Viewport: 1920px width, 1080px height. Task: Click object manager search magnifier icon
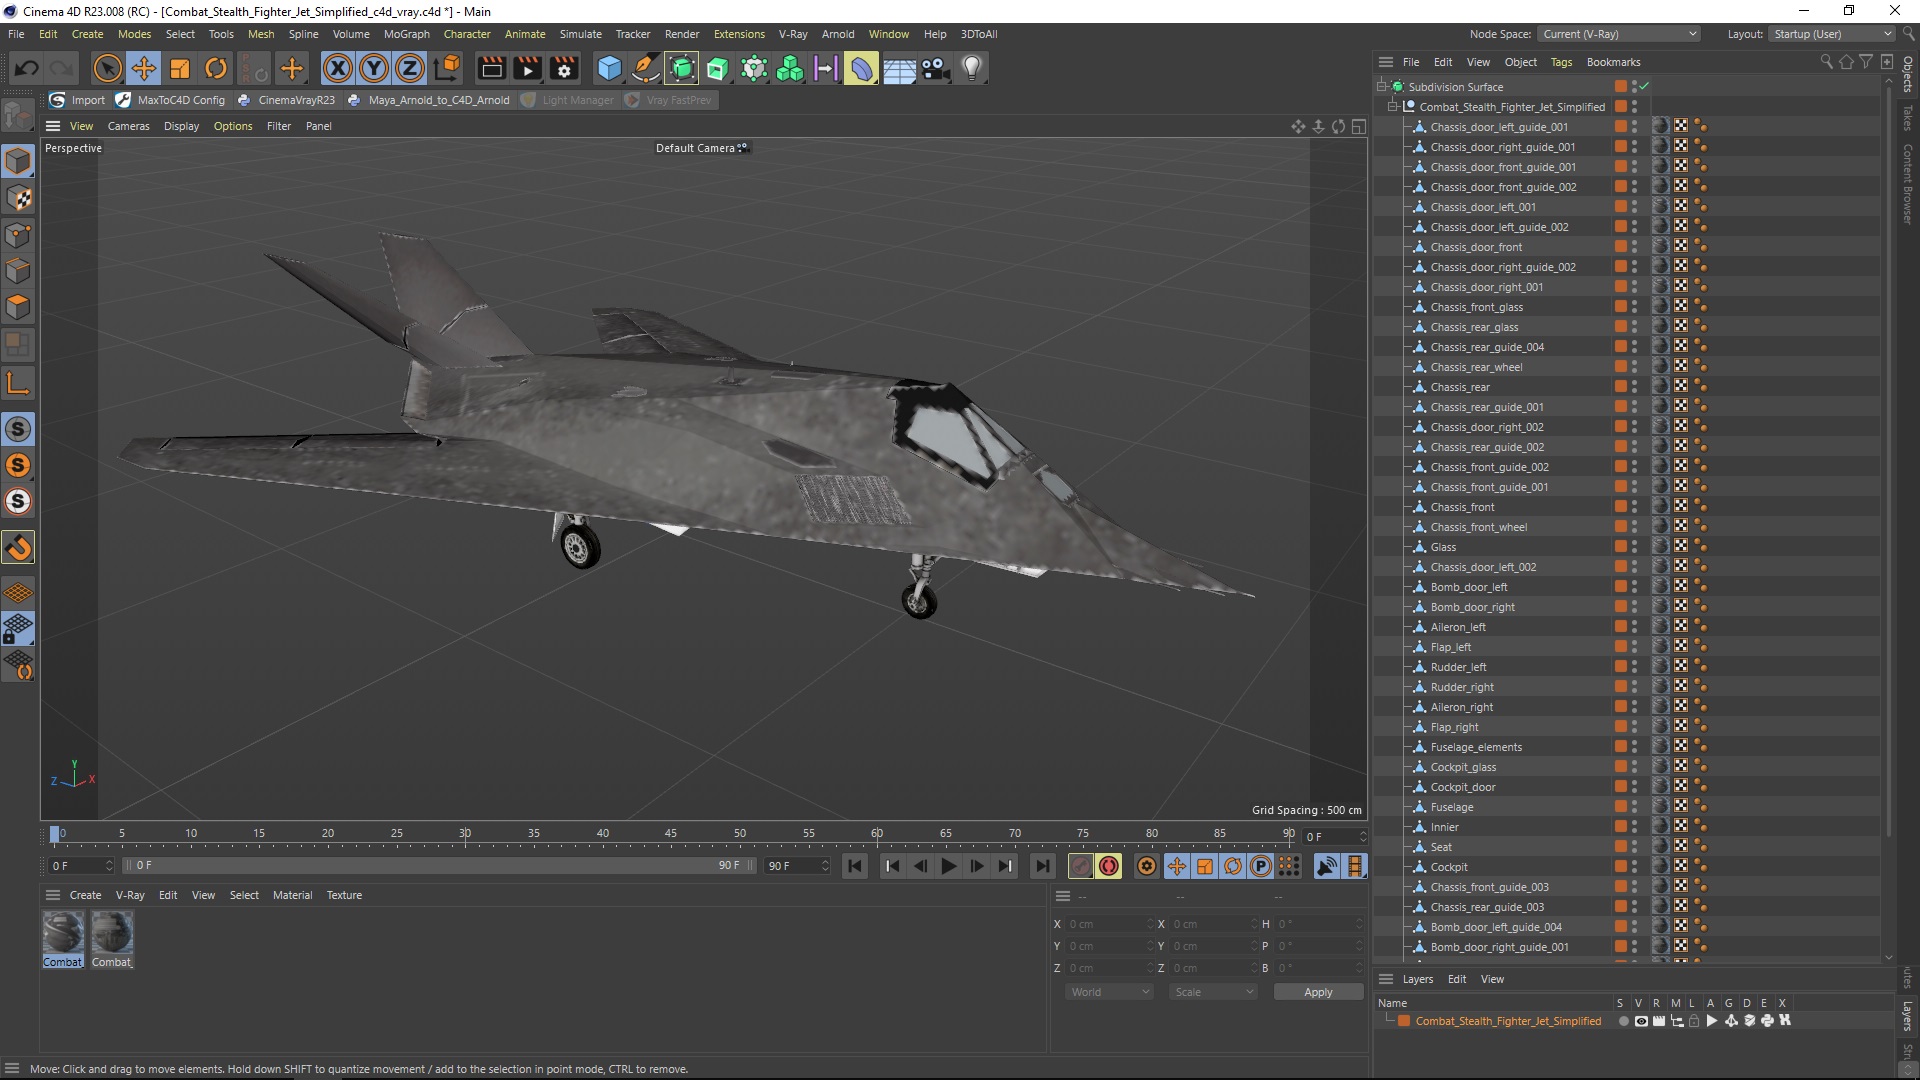pyautogui.click(x=1827, y=62)
